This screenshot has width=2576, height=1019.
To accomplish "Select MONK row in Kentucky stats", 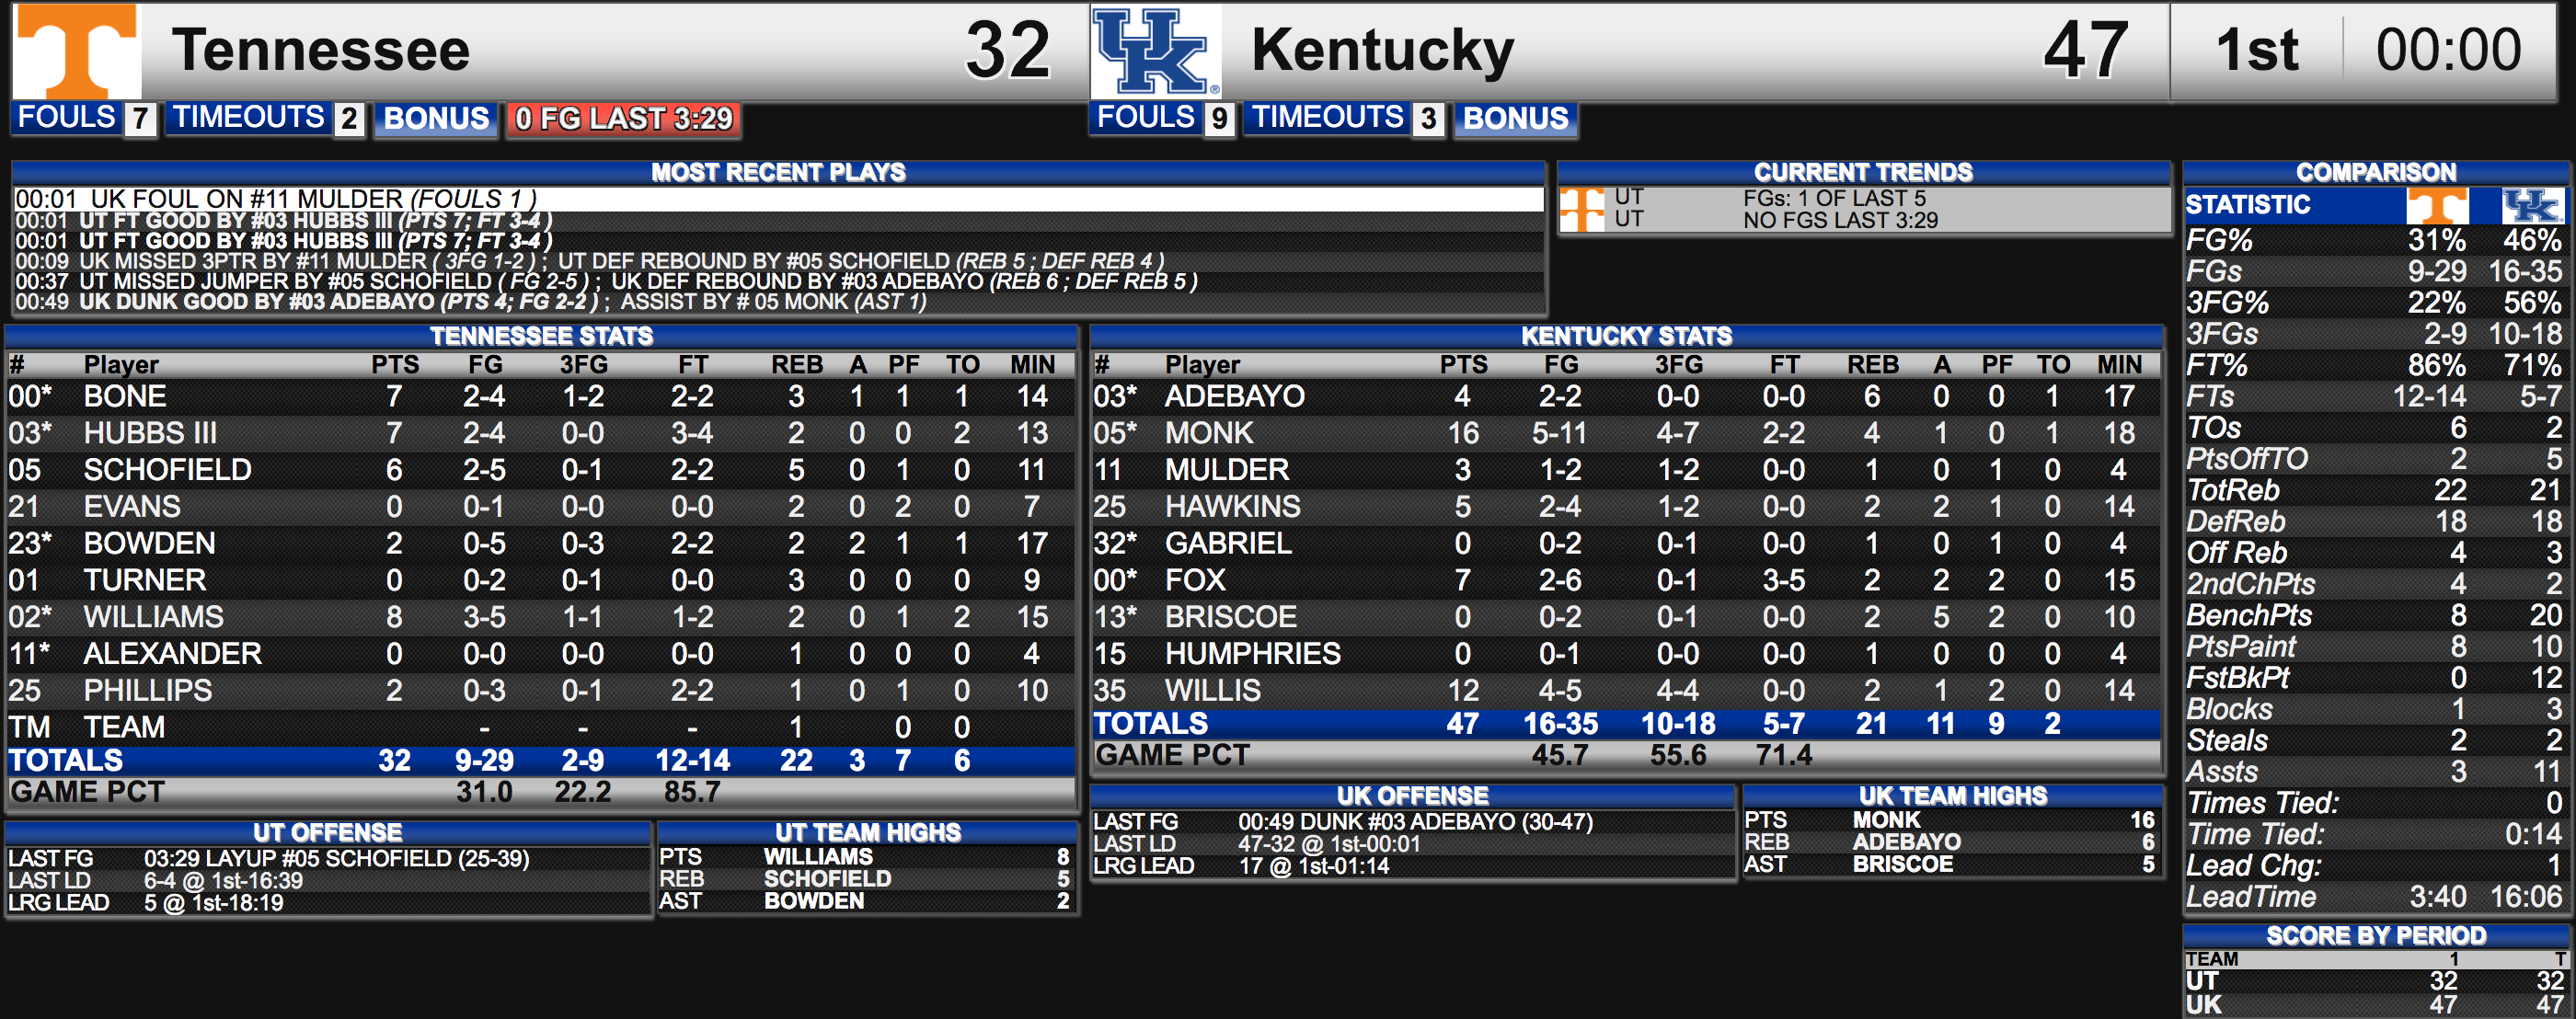I will (1626, 433).
